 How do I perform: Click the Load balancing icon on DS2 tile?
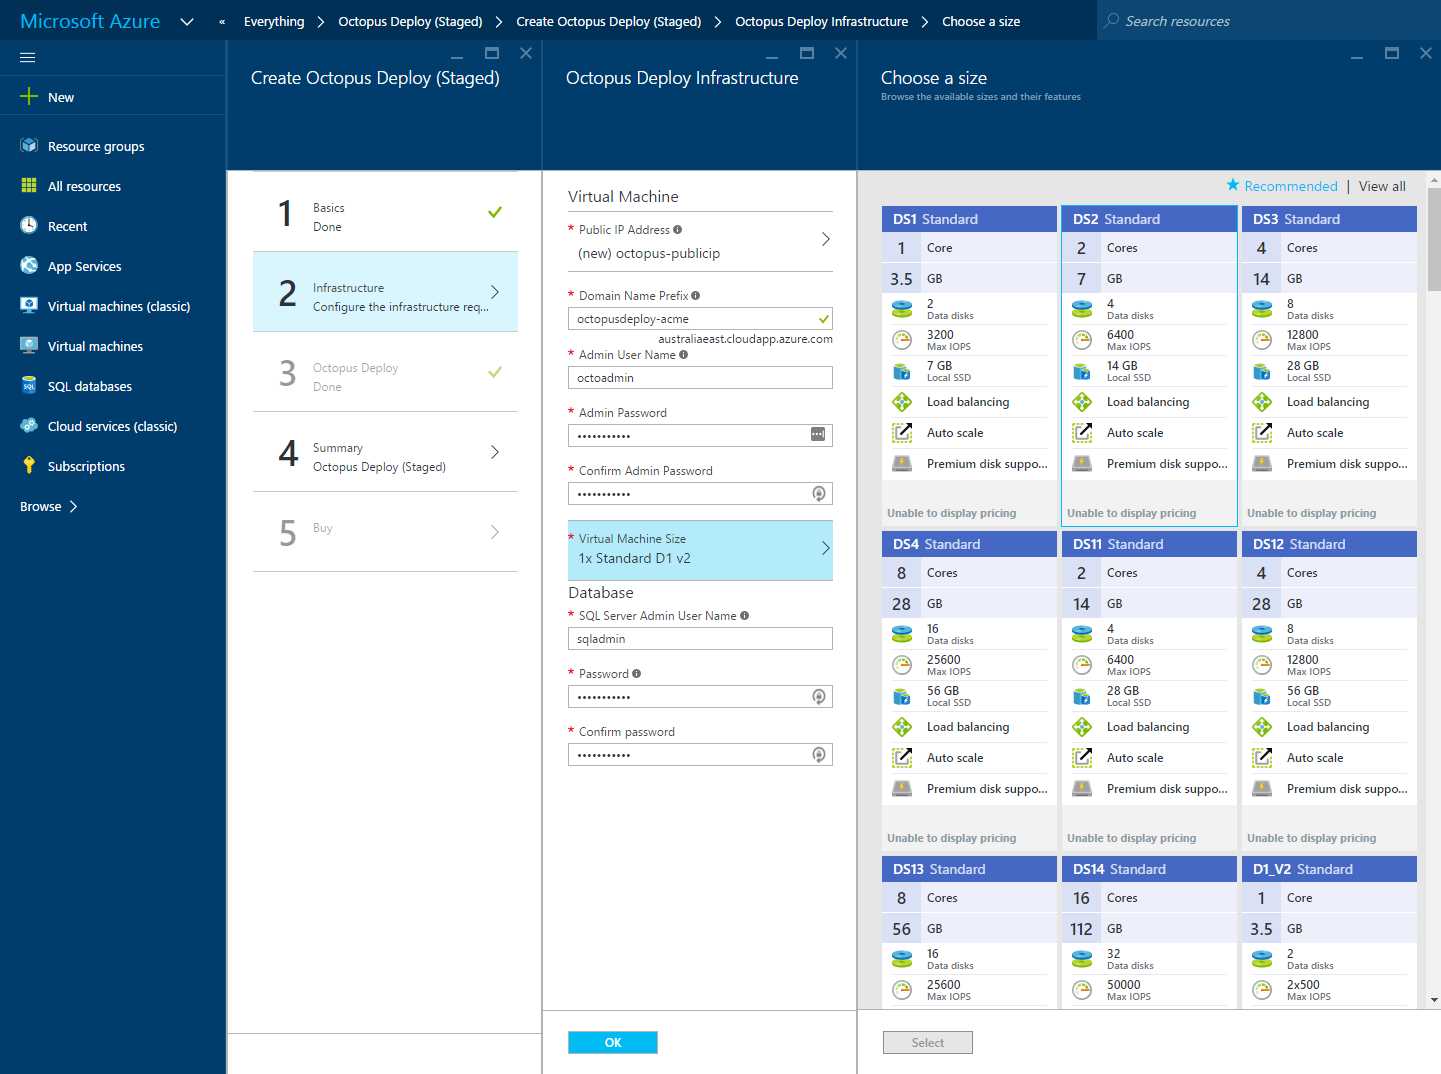point(1082,401)
